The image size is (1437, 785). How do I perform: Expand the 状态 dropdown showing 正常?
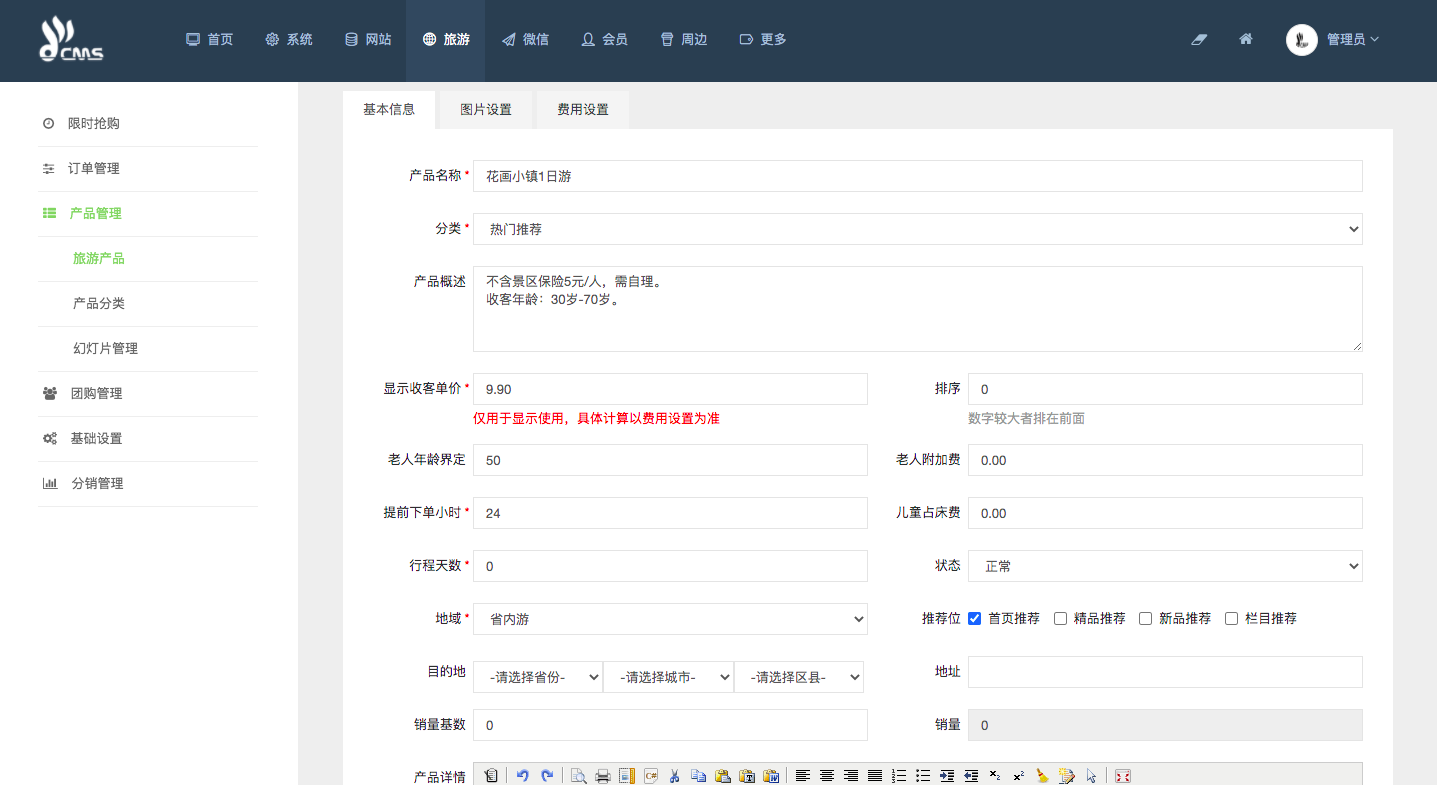[x=1165, y=566]
